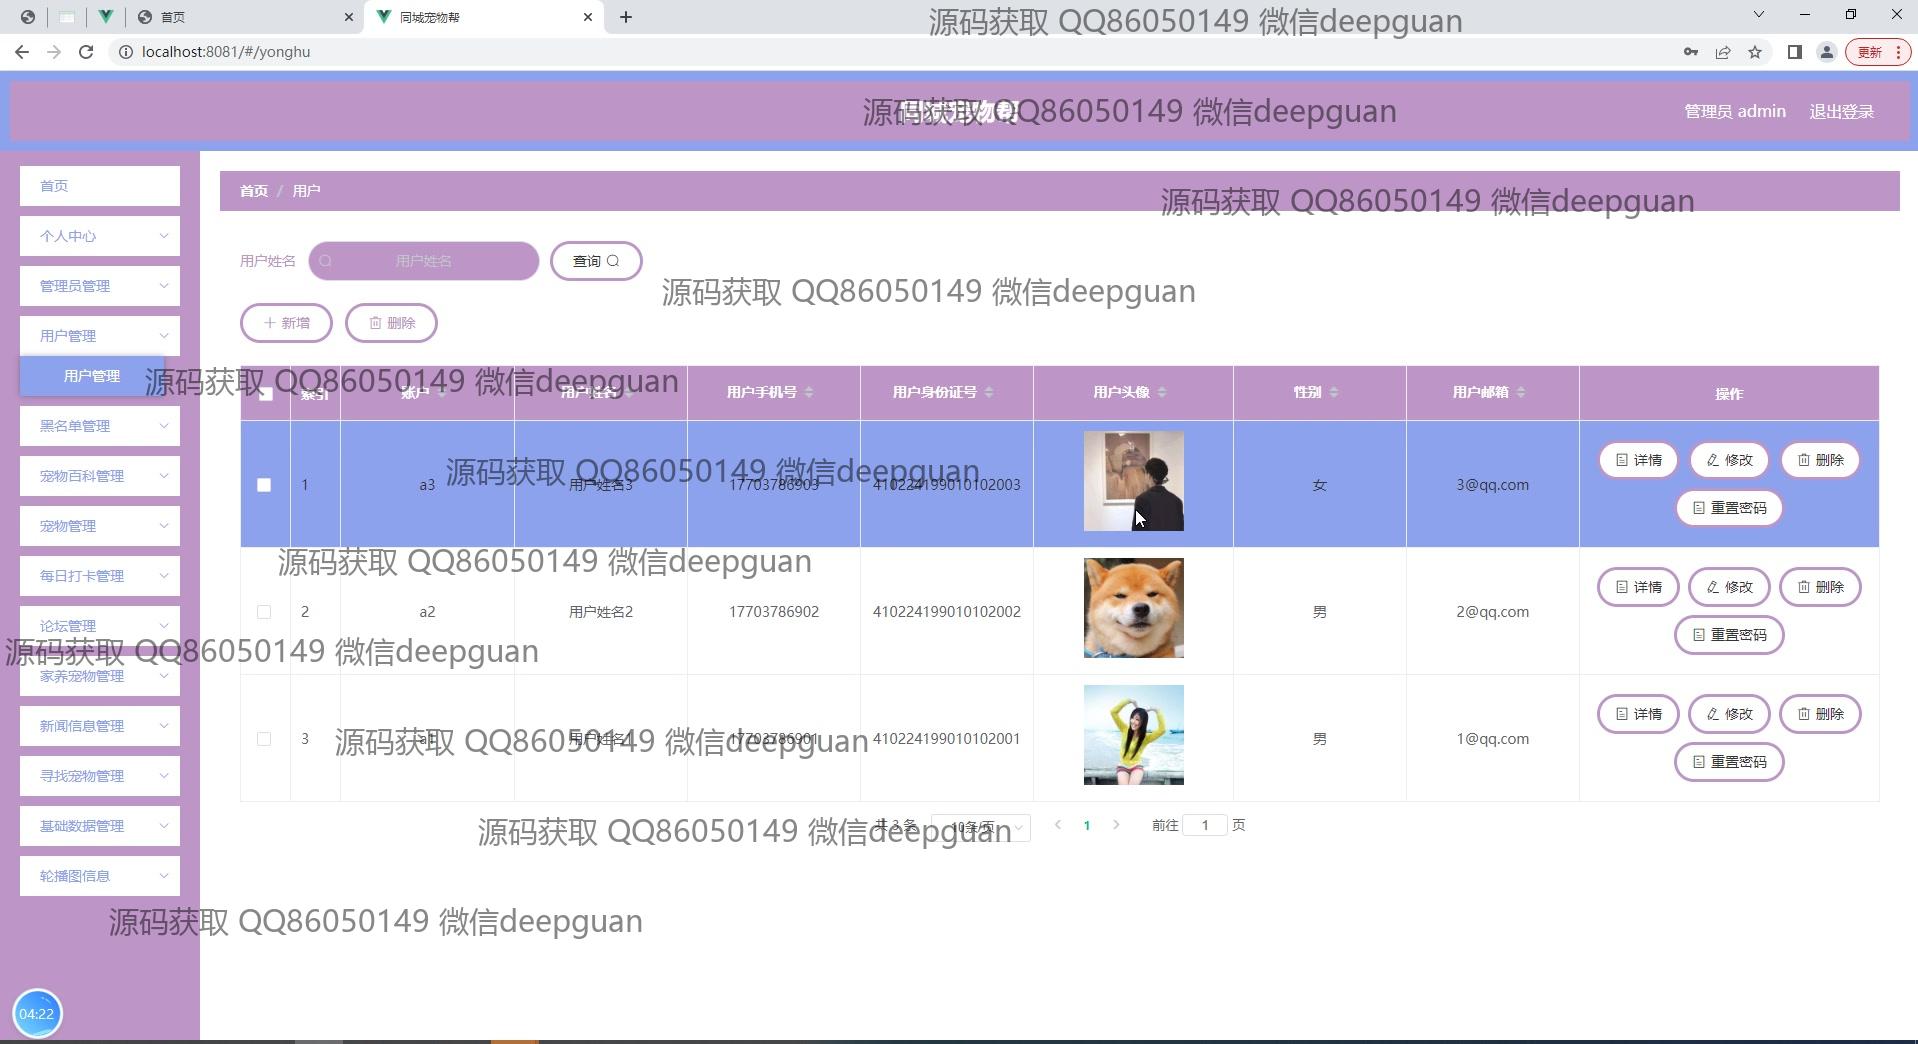Click 重置密码 for the 1@qq.com user
Image resolution: width=1918 pixels, height=1044 pixels.
point(1729,762)
